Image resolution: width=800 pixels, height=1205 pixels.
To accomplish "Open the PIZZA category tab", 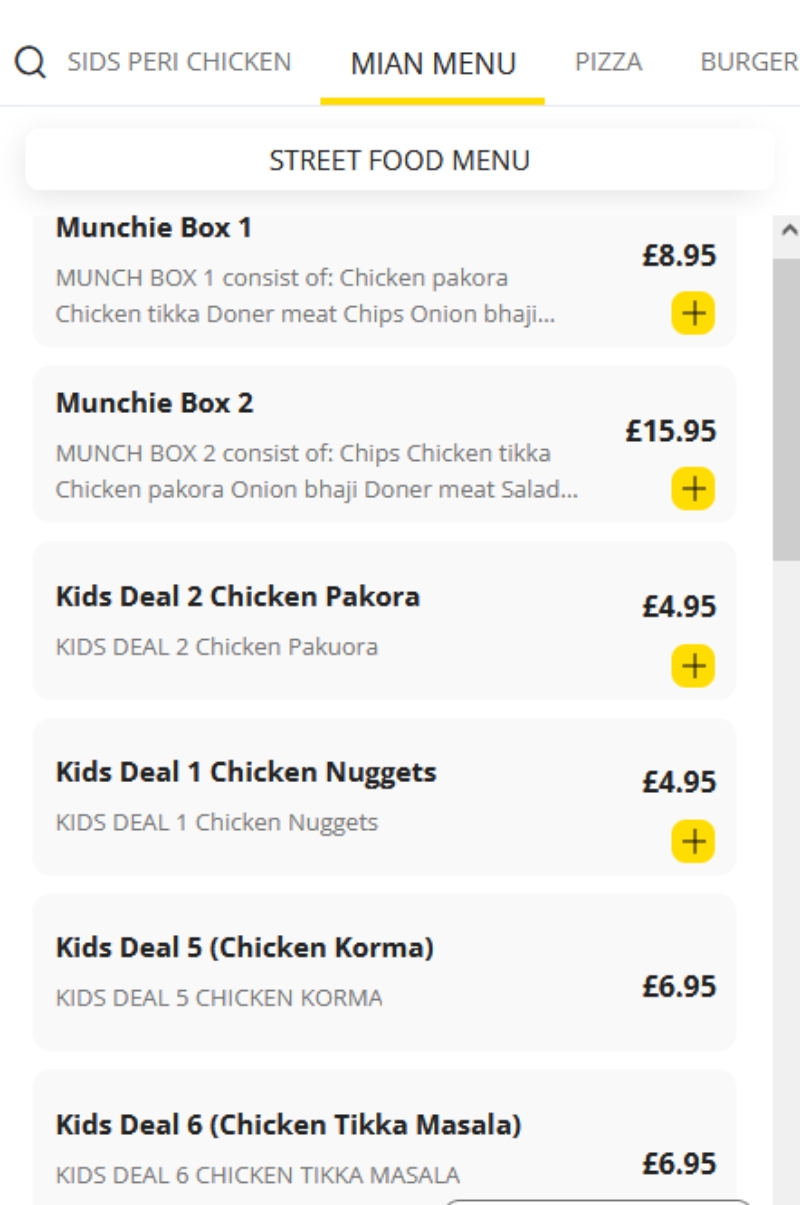I will click(x=608, y=62).
